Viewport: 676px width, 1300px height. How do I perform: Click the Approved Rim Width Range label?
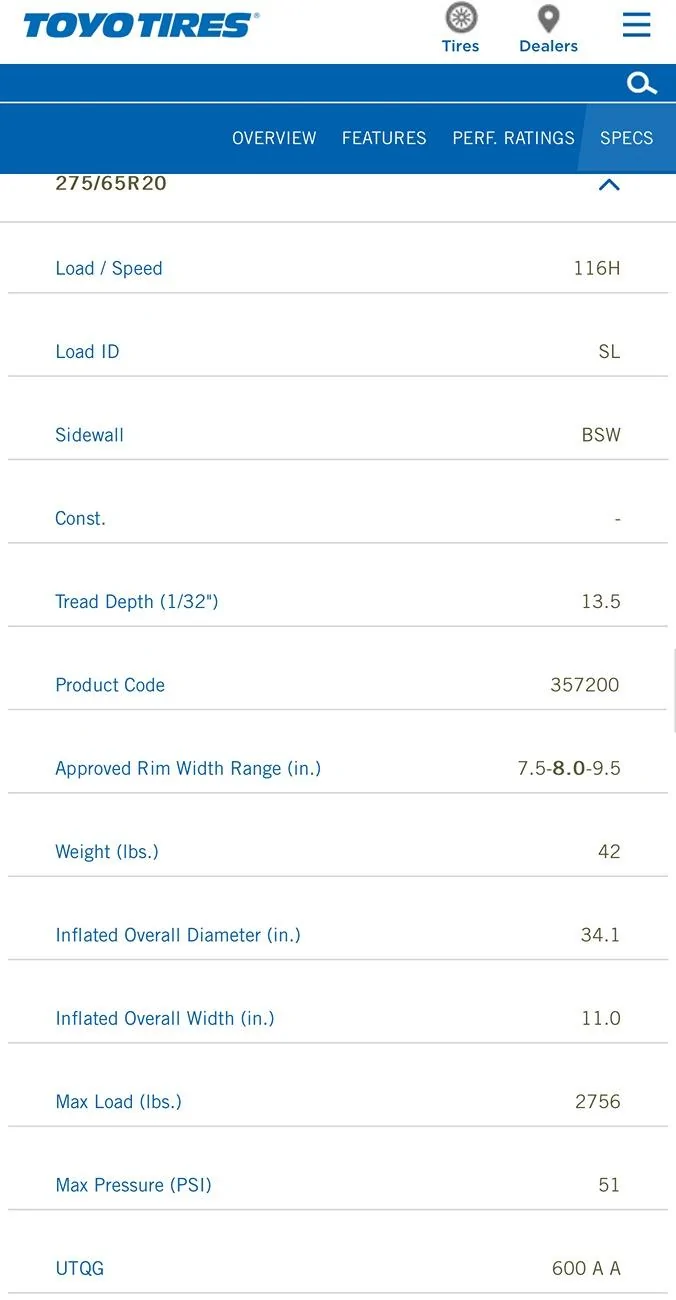click(188, 768)
